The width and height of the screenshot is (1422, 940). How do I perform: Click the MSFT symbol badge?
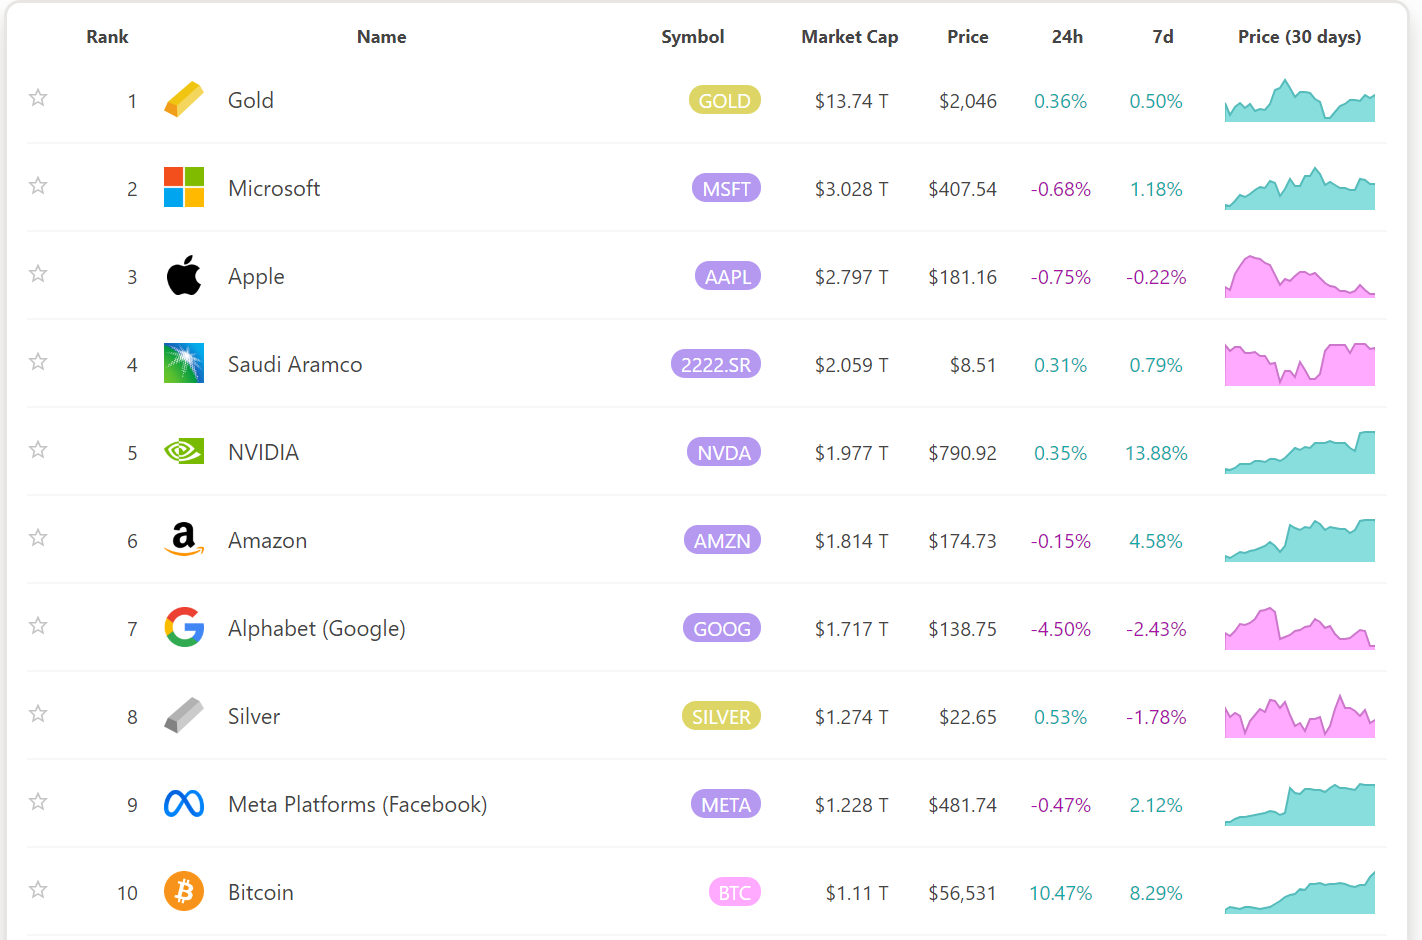727,188
